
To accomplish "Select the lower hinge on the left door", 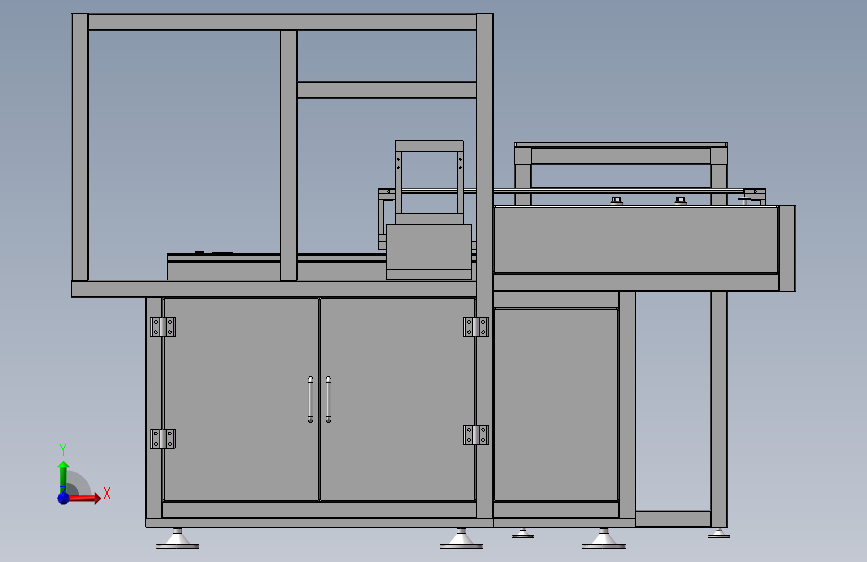I will point(163,439).
